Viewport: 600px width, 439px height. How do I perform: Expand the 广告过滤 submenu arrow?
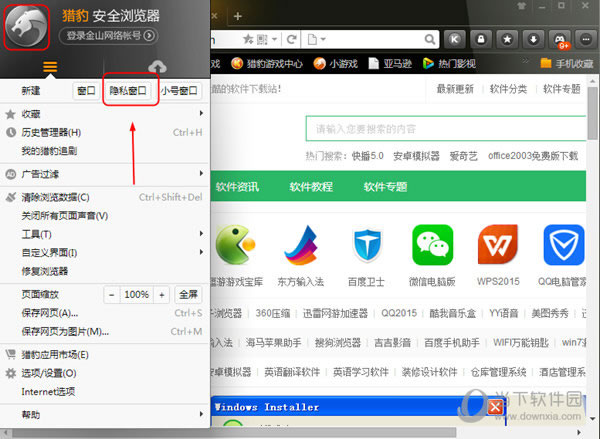click(x=201, y=173)
